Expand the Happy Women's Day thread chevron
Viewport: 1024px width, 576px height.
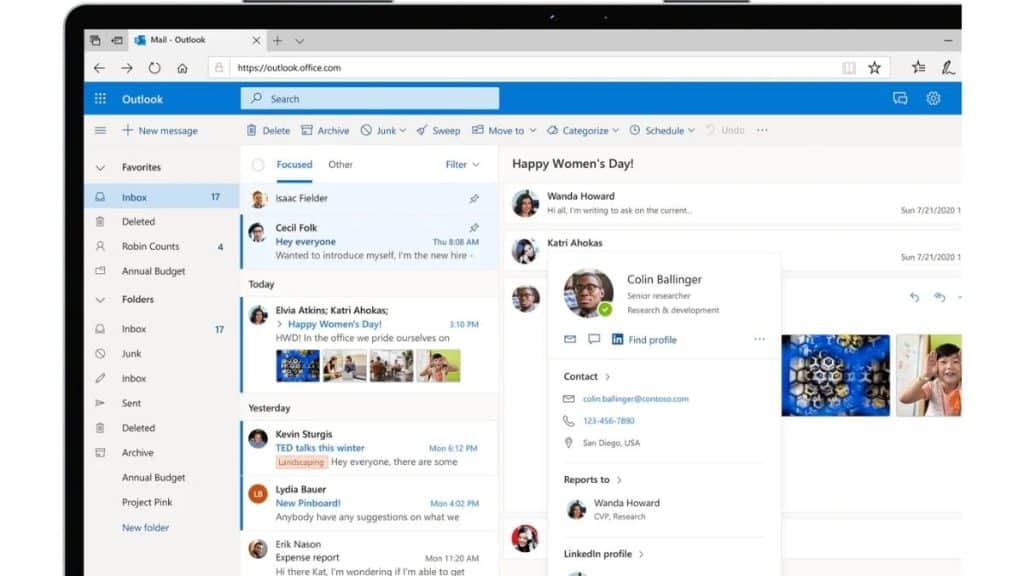click(x=280, y=324)
